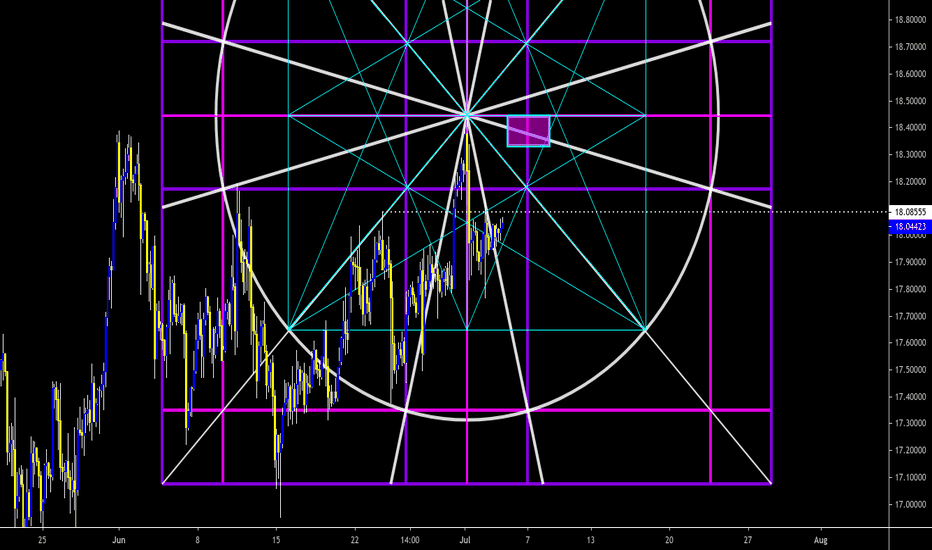Click the date label 20 on time axis
The image size is (932, 550).
tap(669, 540)
